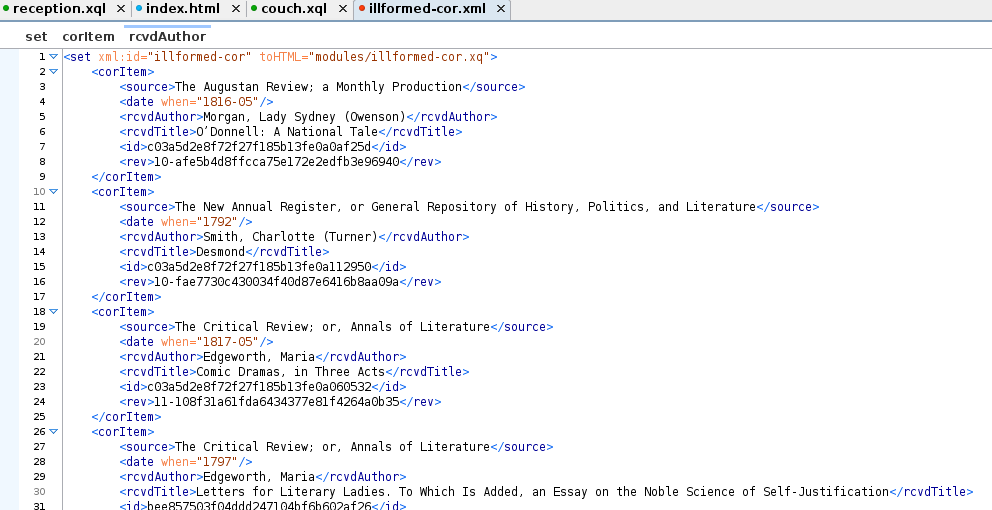
Task: Place cursor in Morgan, Lady Sydney author text
Action: click(x=304, y=116)
